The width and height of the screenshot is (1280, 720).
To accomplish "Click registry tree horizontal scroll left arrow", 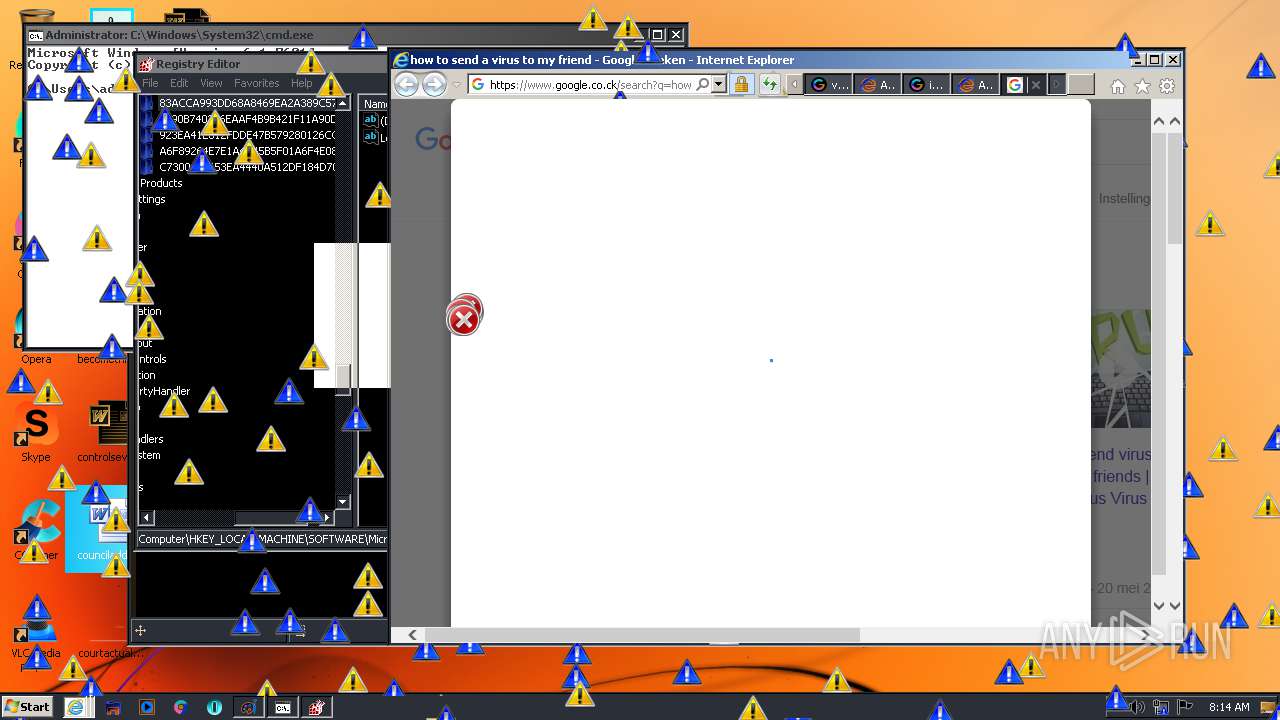I will (x=147, y=517).
